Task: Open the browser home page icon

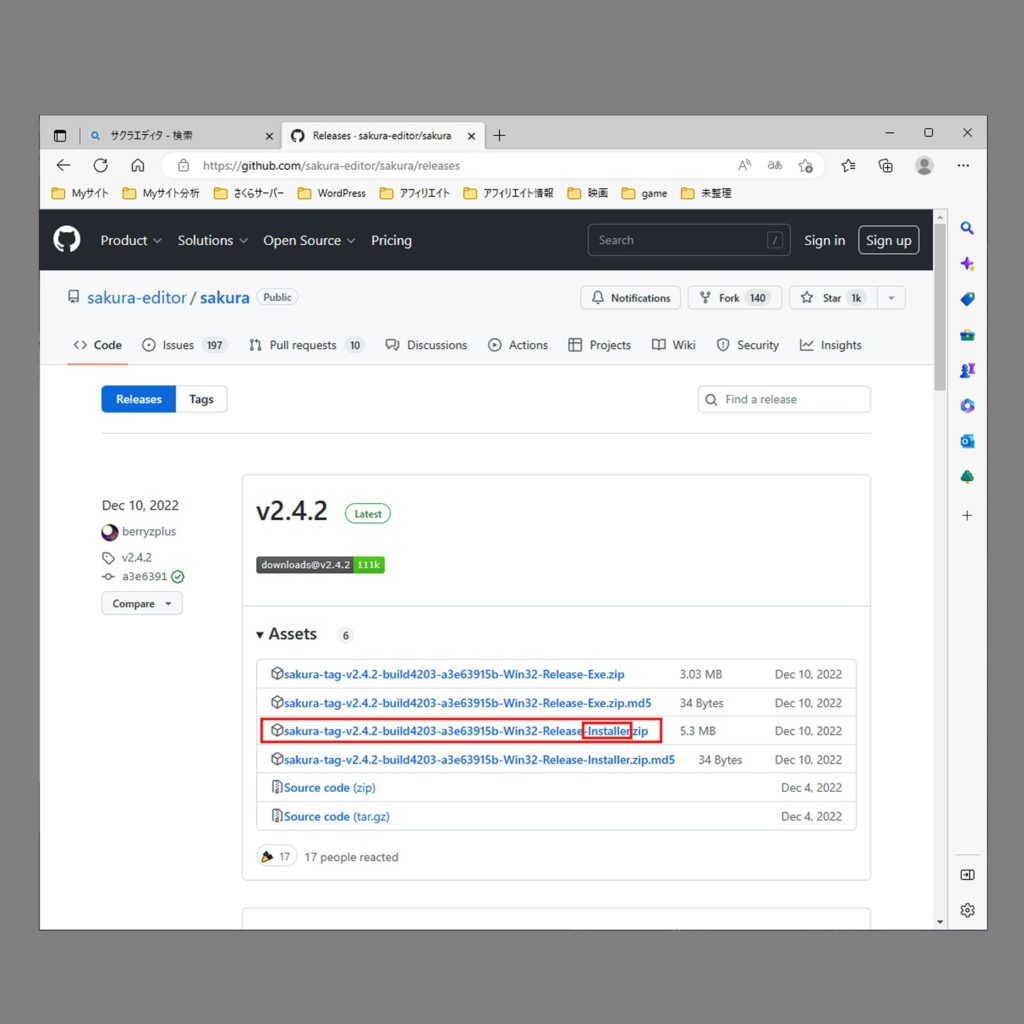Action: 138,165
